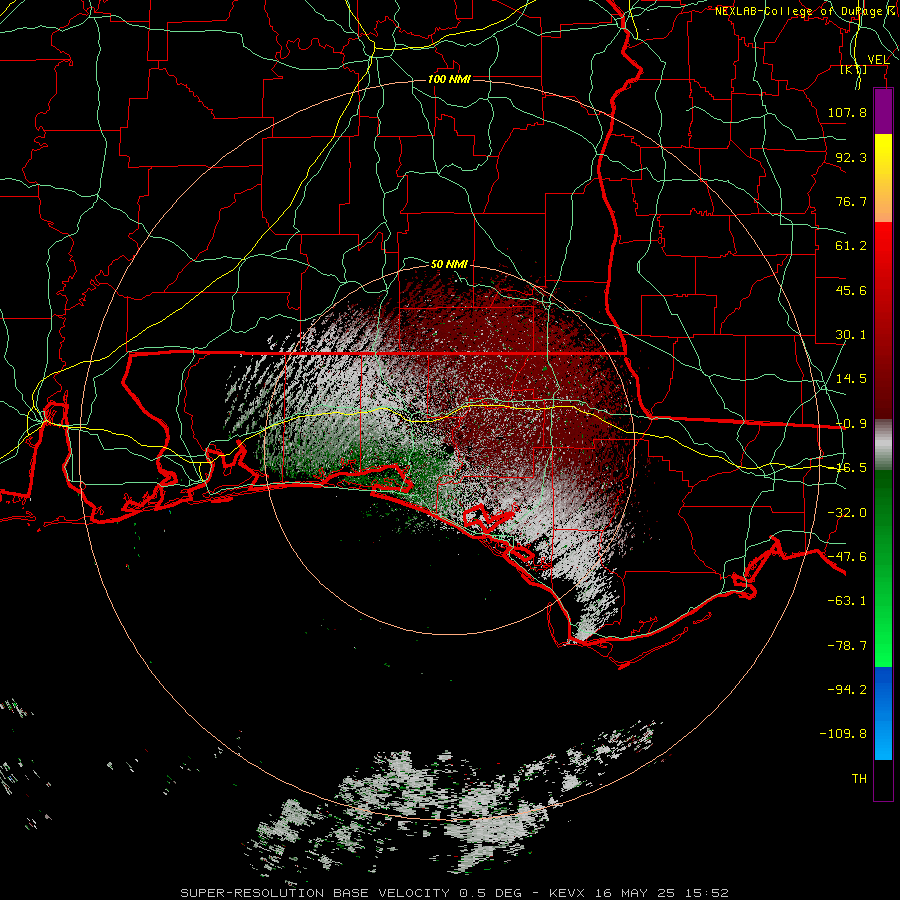This screenshot has height=900, width=900.
Task: Click the TH label under the scale
Action: tap(859, 779)
